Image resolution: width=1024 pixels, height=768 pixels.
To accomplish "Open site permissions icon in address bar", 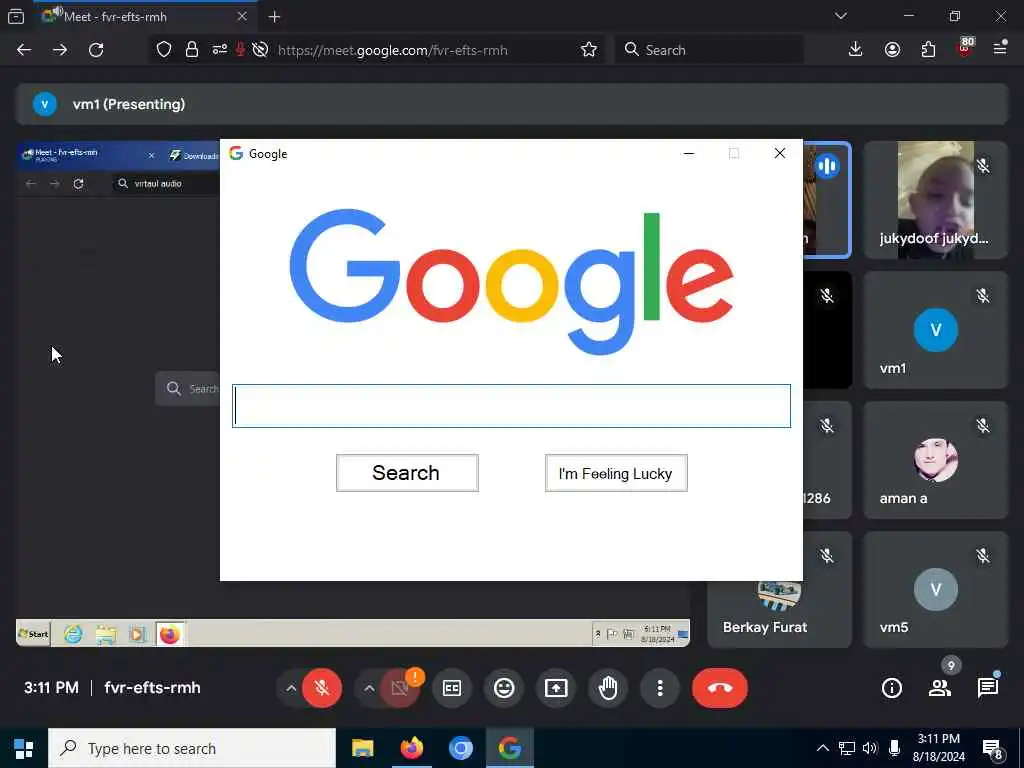I will 219,50.
